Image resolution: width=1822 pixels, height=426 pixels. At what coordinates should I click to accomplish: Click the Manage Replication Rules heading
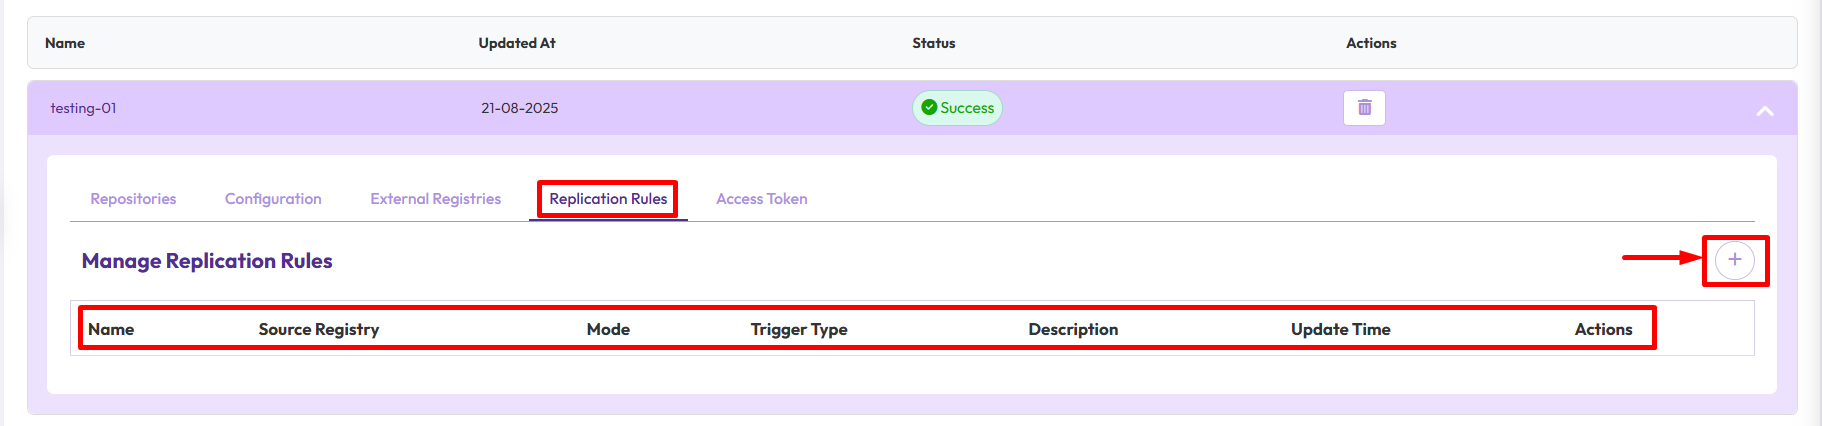[207, 261]
